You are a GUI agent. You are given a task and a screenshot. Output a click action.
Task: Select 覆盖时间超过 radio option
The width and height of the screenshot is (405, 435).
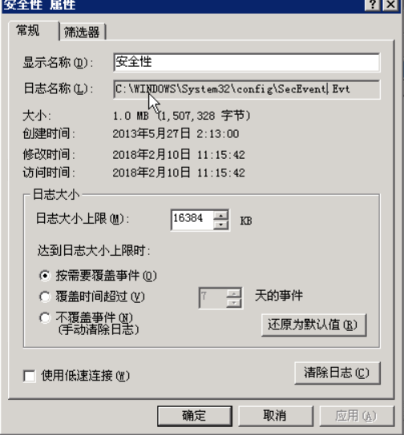tap(44, 296)
